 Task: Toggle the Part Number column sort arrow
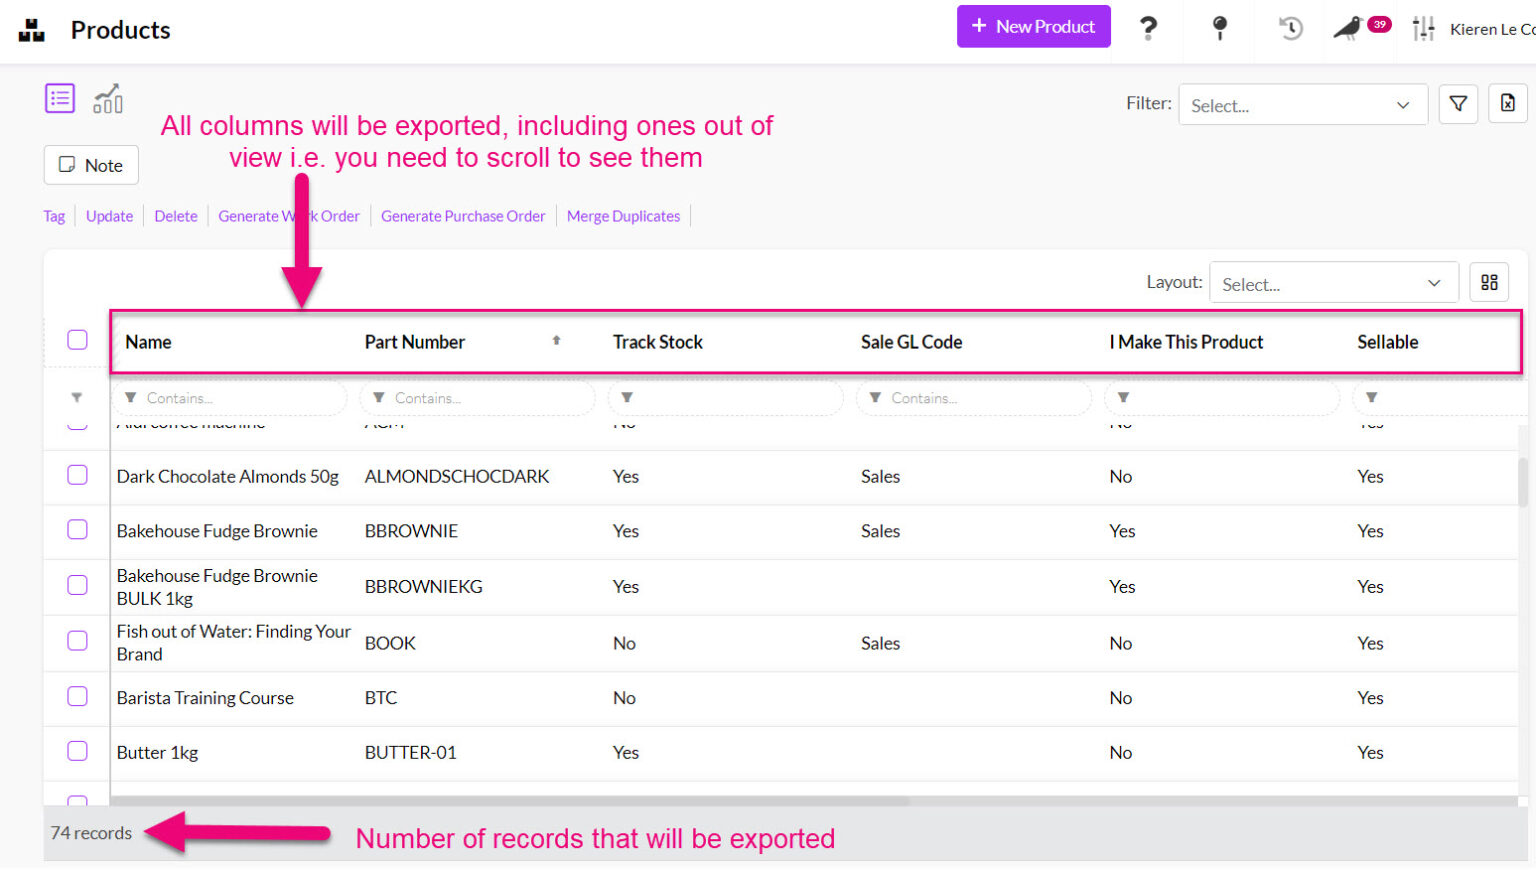point(556,341)
